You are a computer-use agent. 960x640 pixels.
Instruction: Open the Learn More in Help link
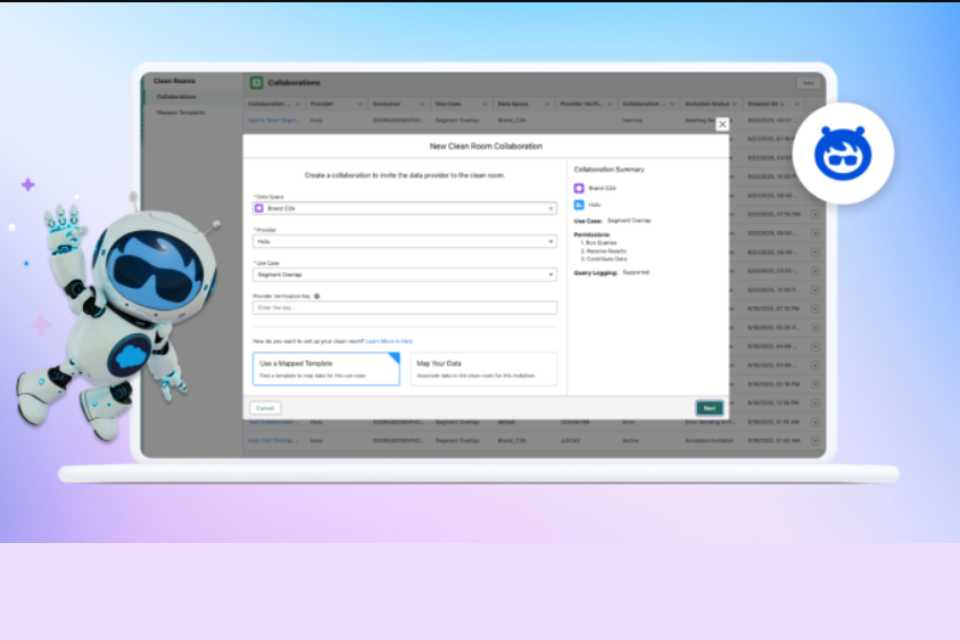(x=389, y=341)
